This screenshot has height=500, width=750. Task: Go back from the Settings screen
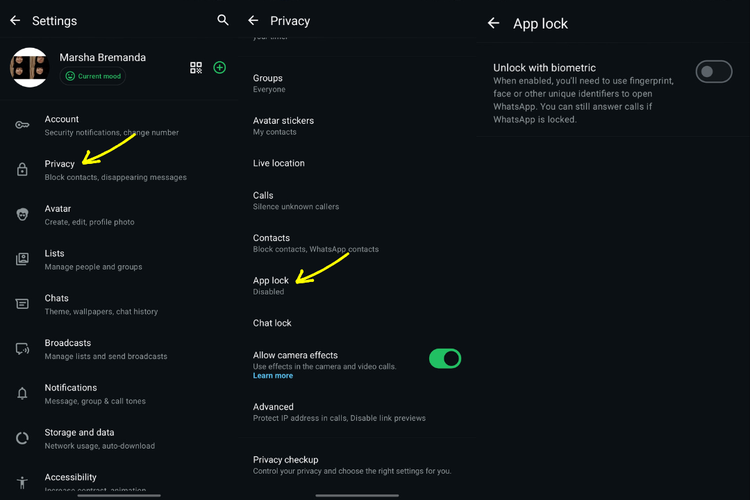click(15, 21)
